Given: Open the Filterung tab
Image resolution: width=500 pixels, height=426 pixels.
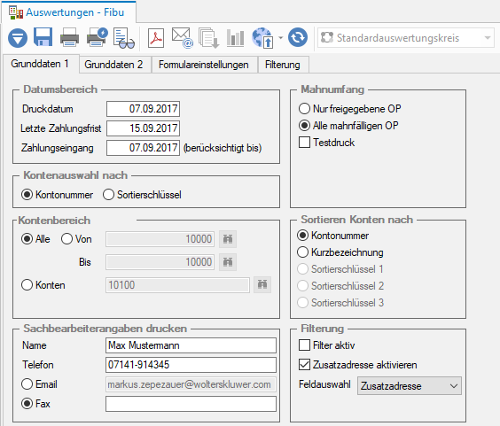Looking at the screenshot, I should click(x=283, y=64).
